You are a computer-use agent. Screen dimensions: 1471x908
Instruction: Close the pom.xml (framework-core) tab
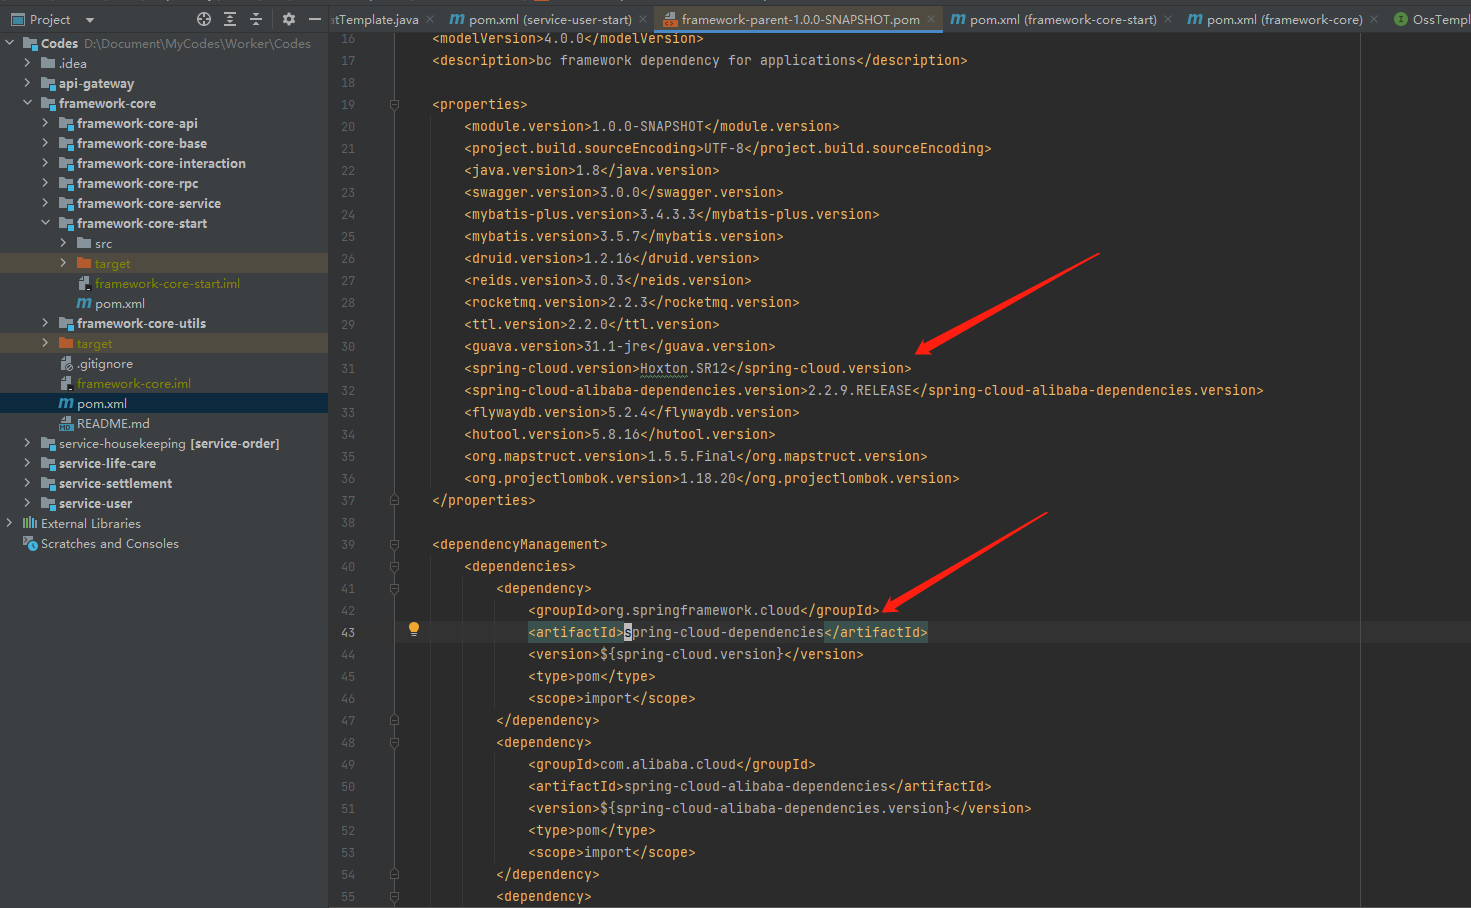pyautogui.click(x=1374, y=19)
